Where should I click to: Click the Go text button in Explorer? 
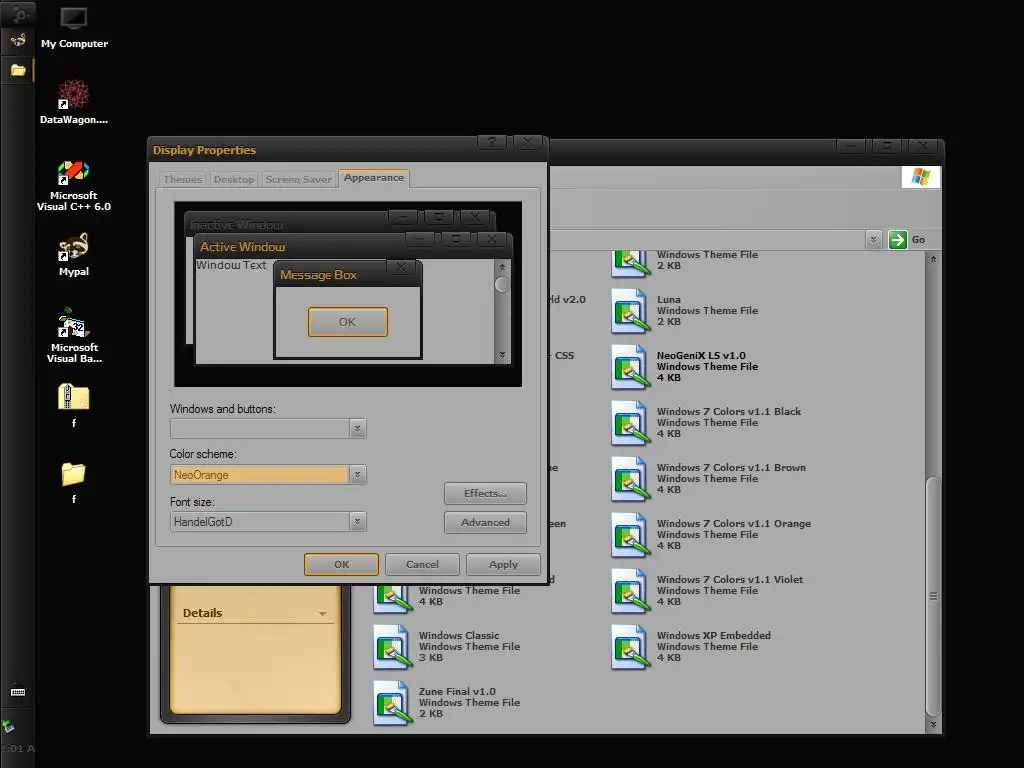coord(918,240)
